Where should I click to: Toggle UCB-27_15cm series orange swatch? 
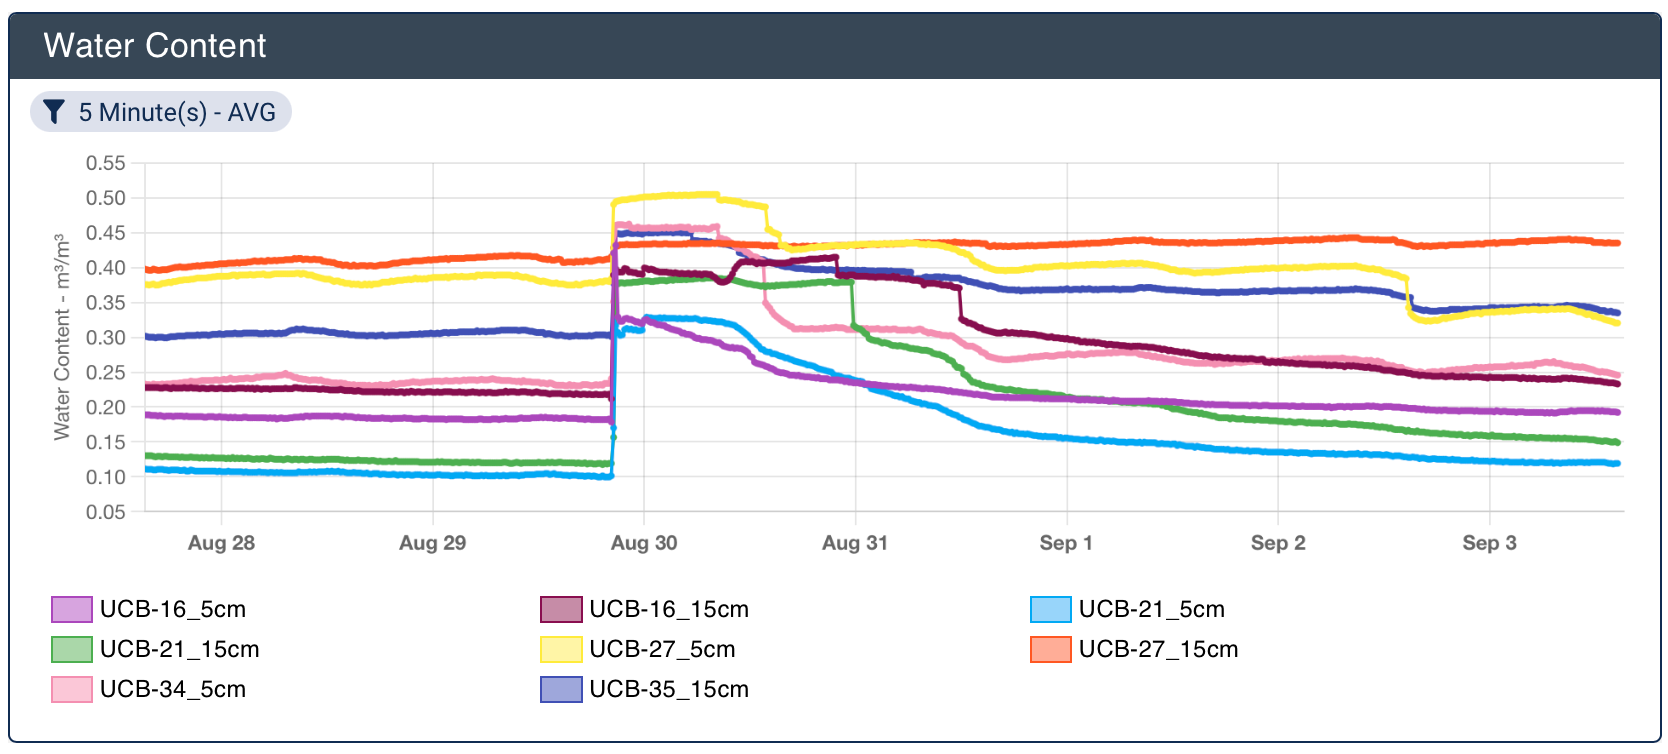click(x=1050, y=649)
